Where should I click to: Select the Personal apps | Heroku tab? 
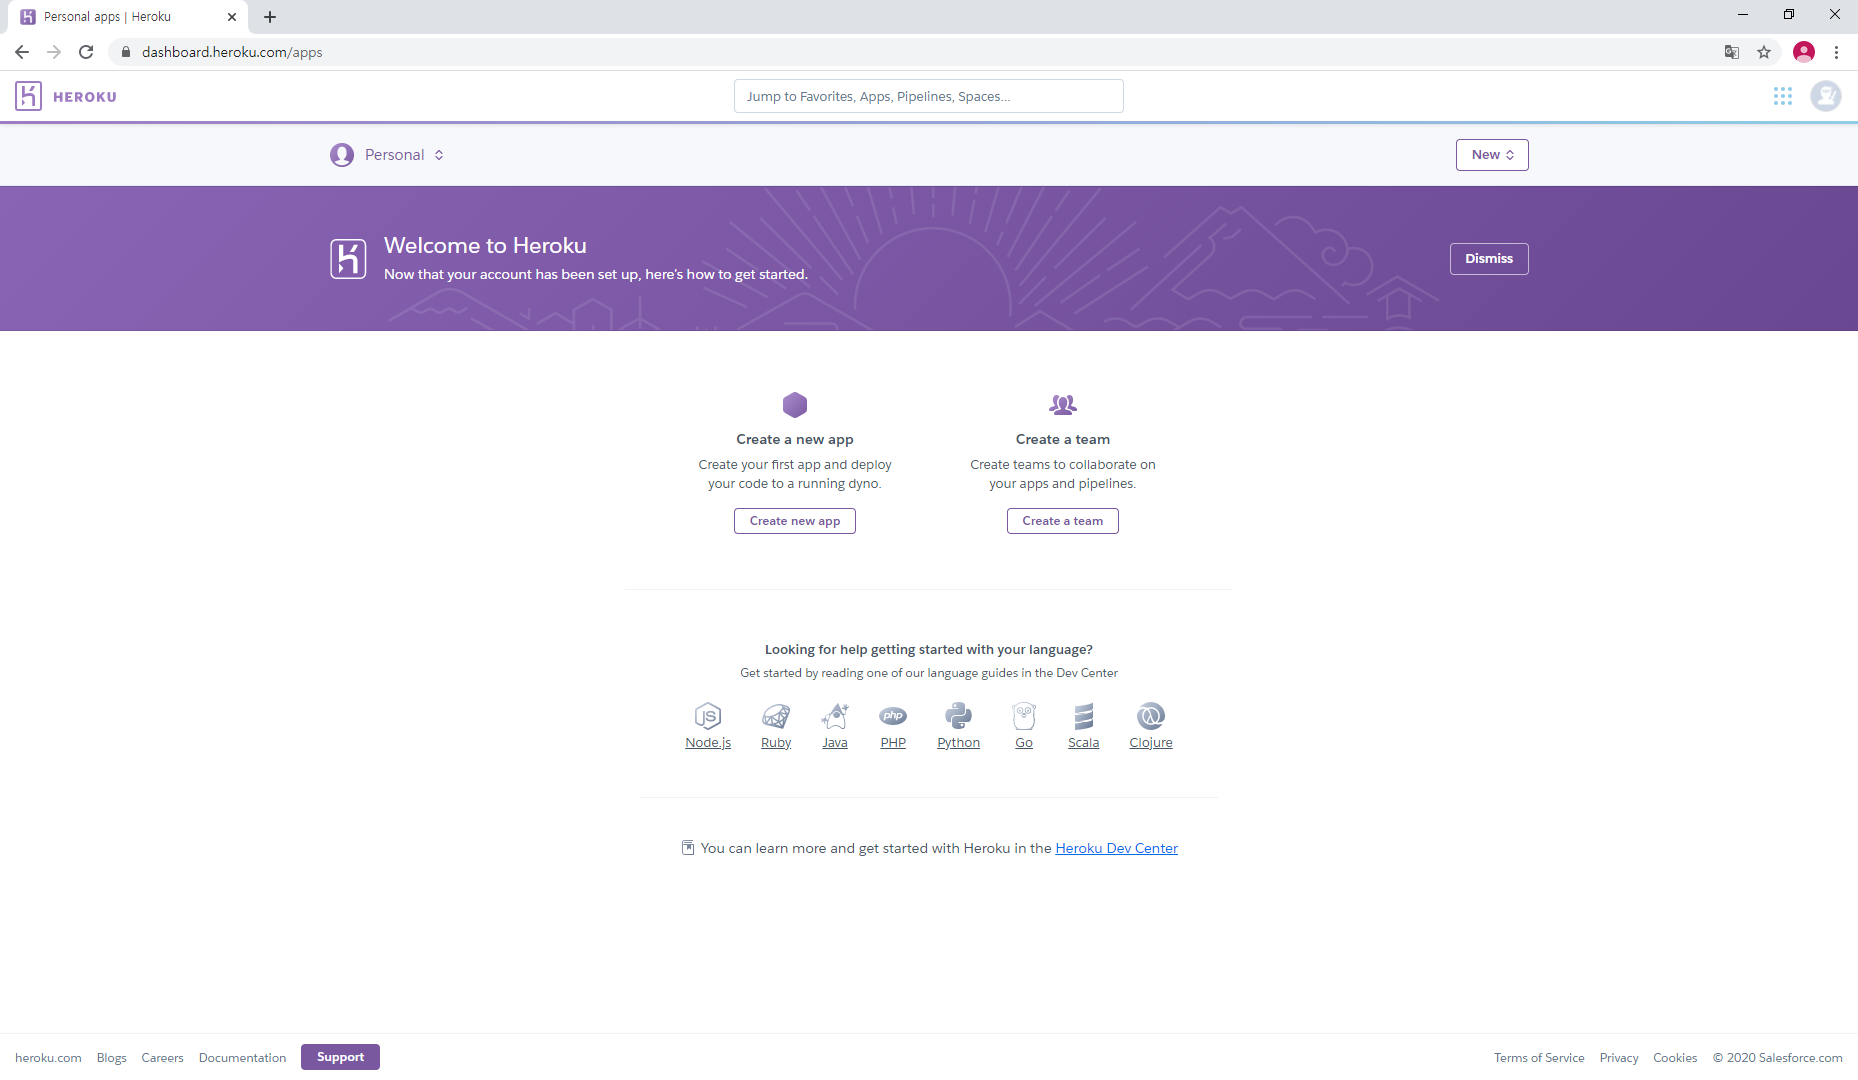click(128, 17)
